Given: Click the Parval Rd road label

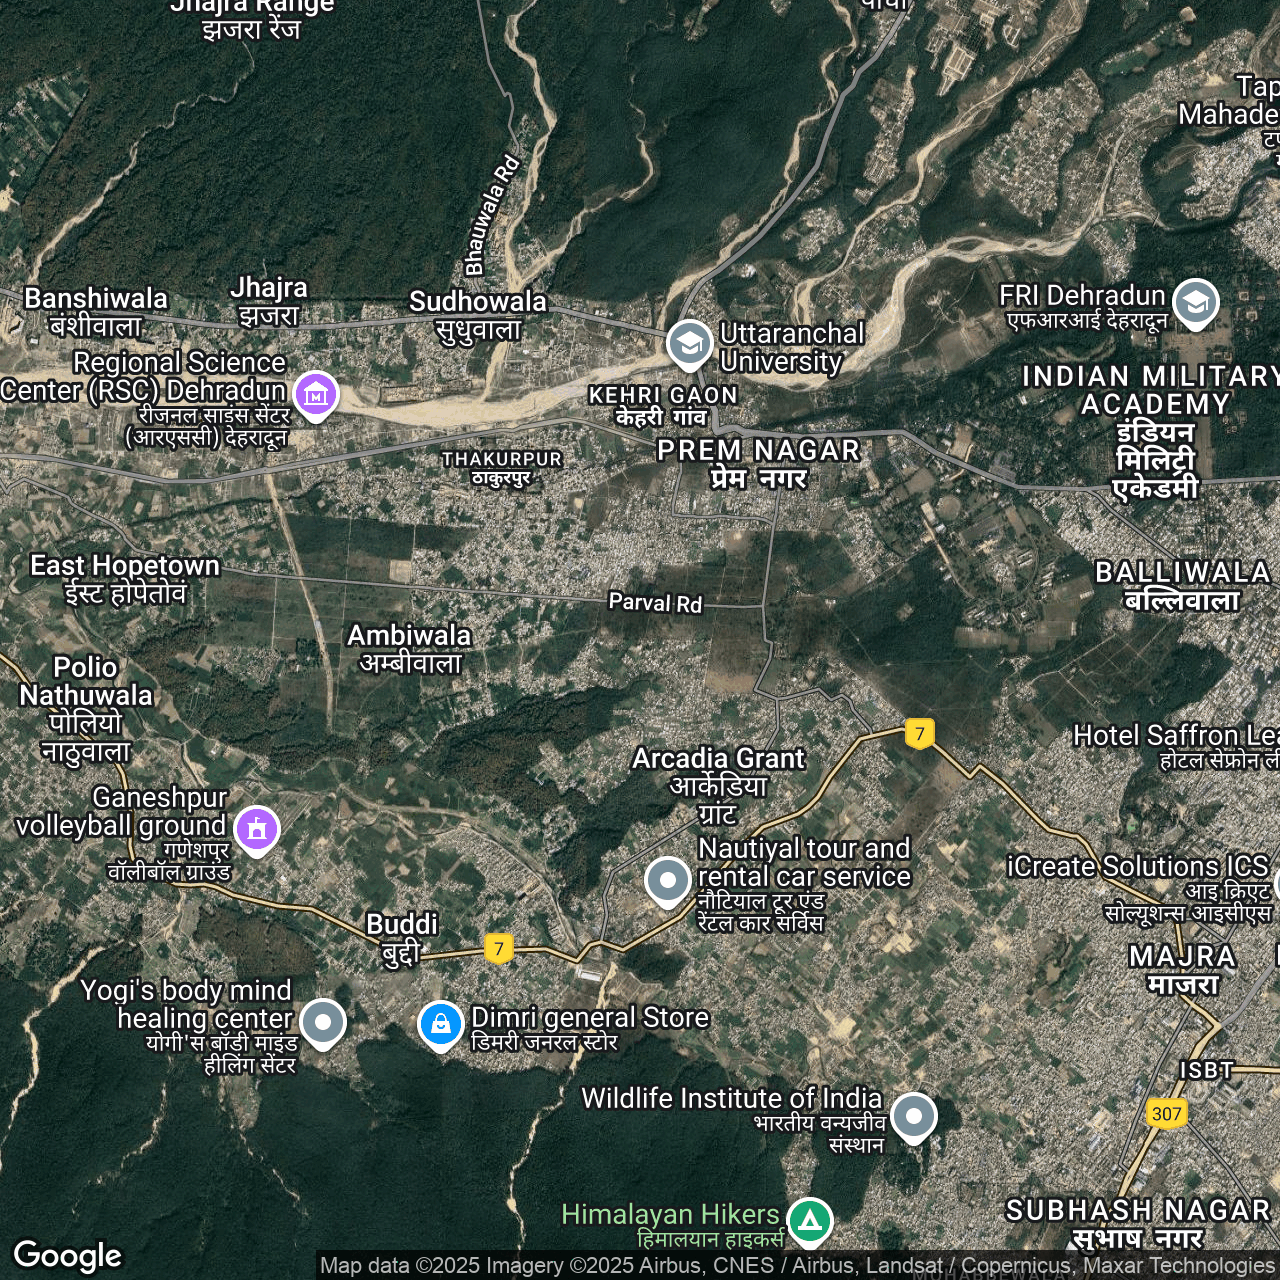Looking at the screenshot, I should (655, 602).
